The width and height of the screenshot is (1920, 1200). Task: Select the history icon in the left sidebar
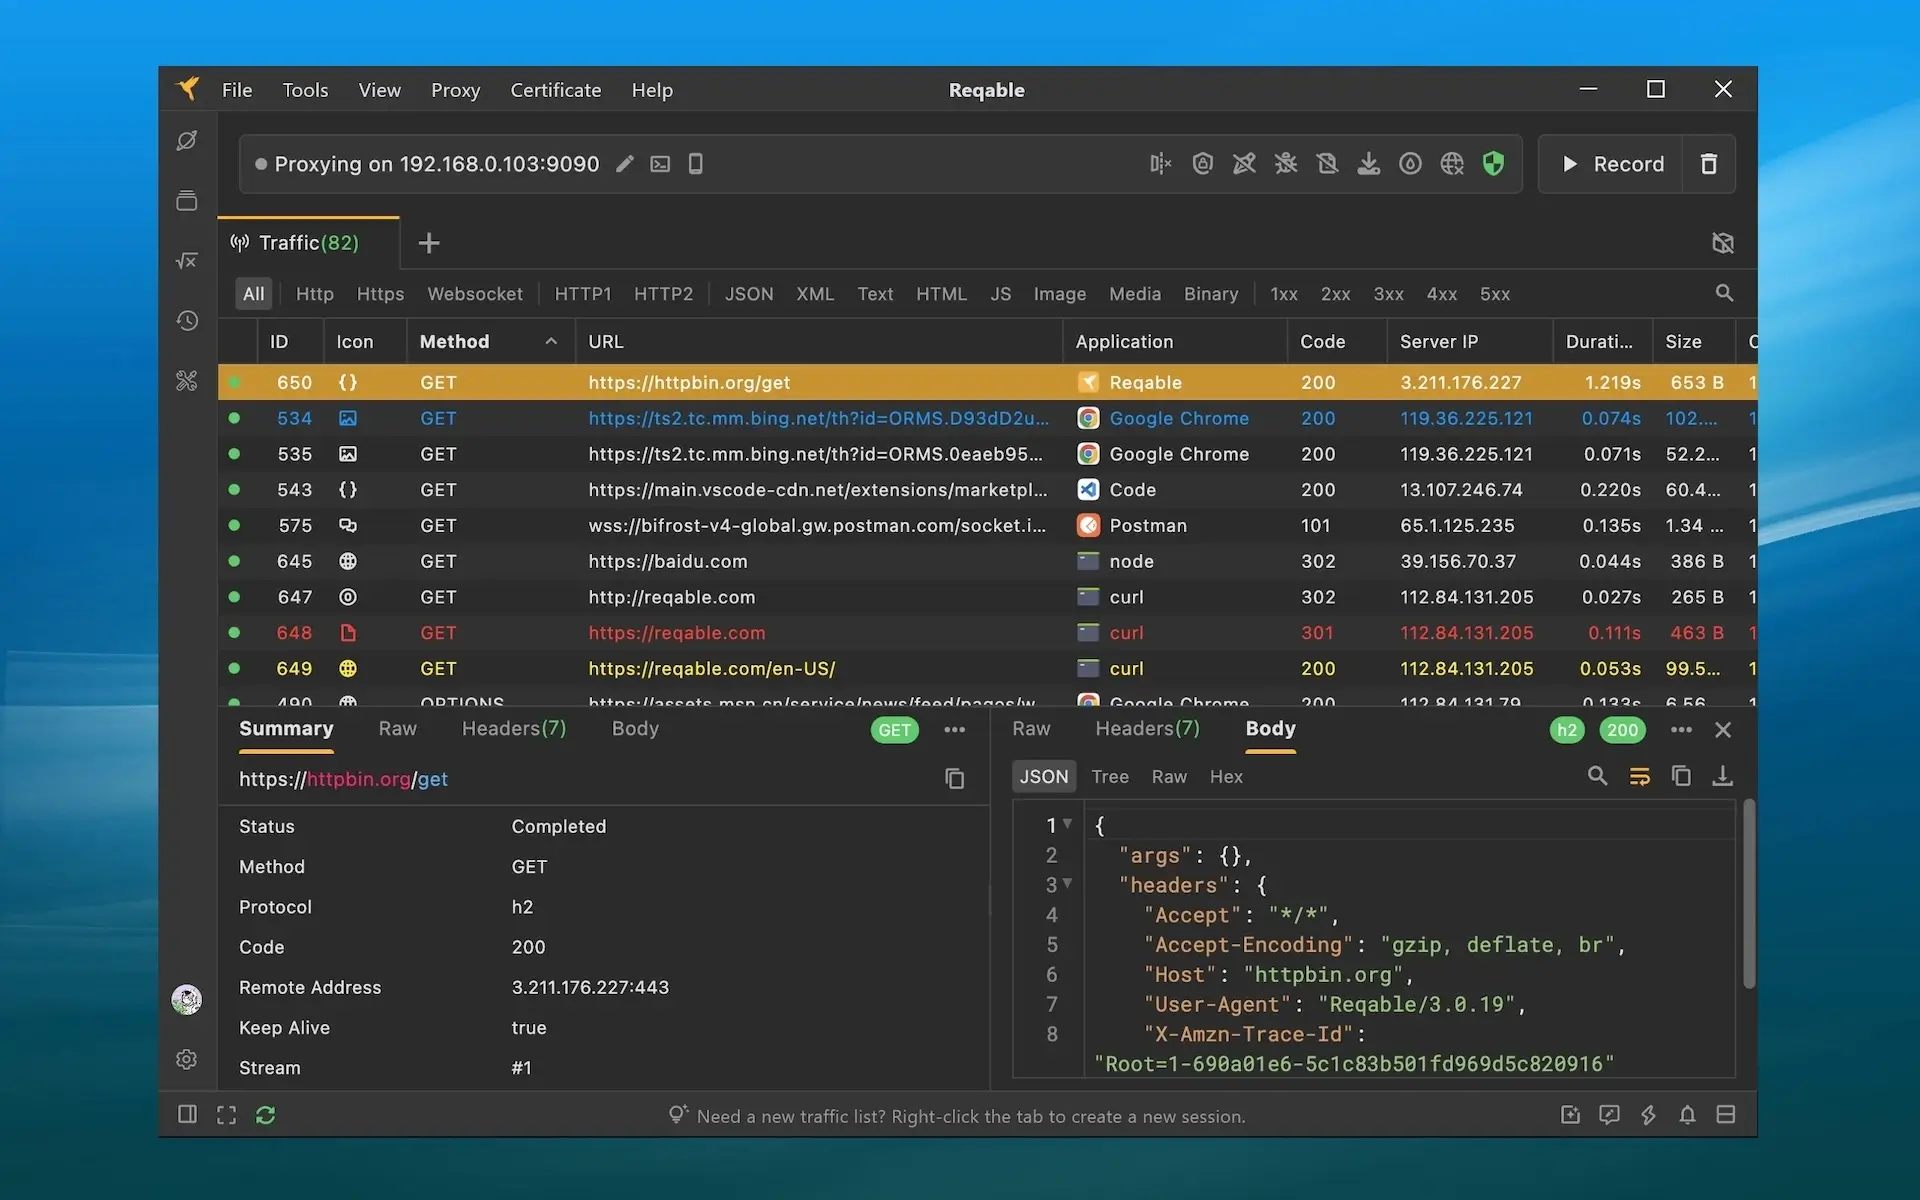(186, 320)
